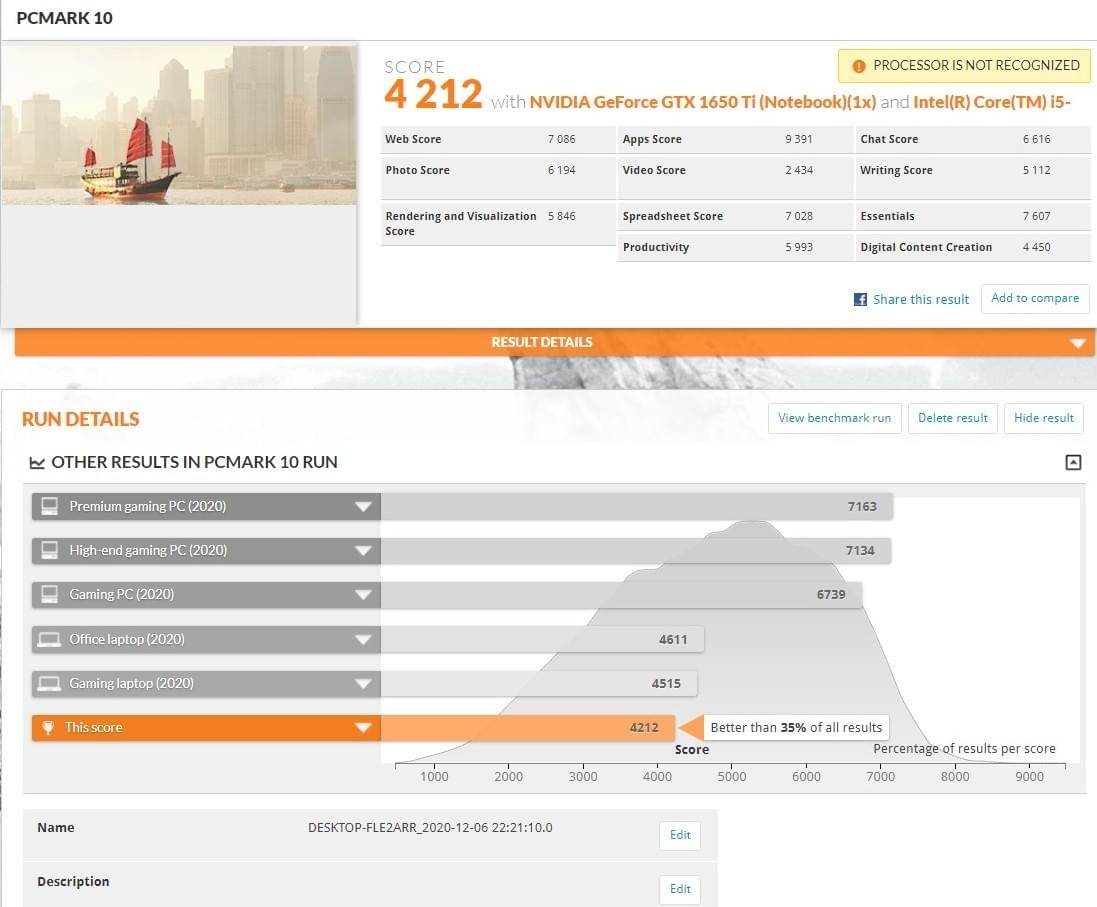The height and width of the screenshot is (907, 1097).
Task: Click the trophy icon on This score row
Action: (48, 728)
